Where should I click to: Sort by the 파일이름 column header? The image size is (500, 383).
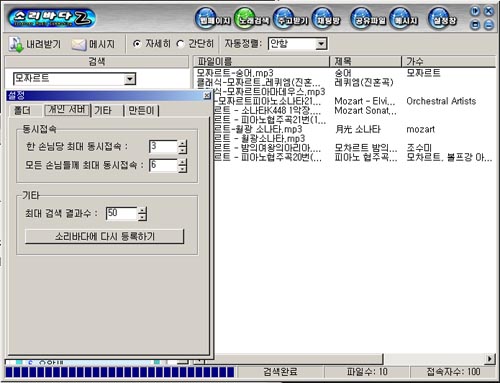tap(261, 61)
